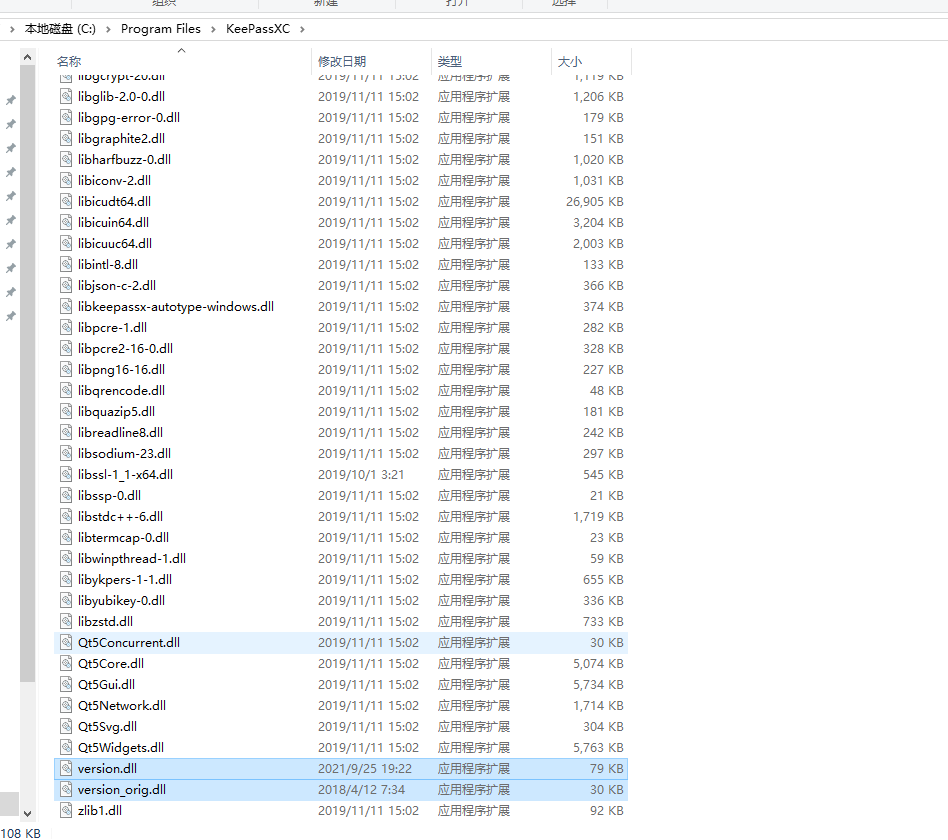
Task: Click the version.dll file icon
Action: pos(66,769)
